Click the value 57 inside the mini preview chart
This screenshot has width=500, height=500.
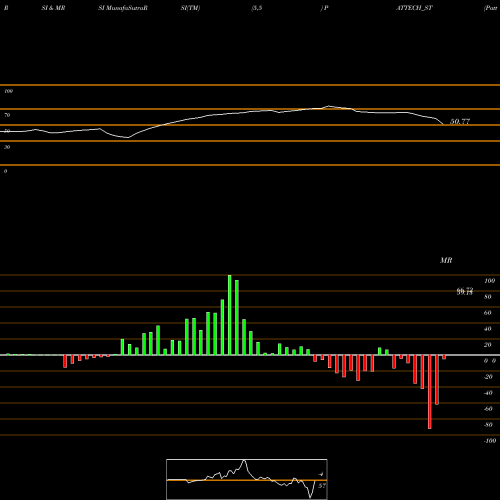(x=322, y=486)
